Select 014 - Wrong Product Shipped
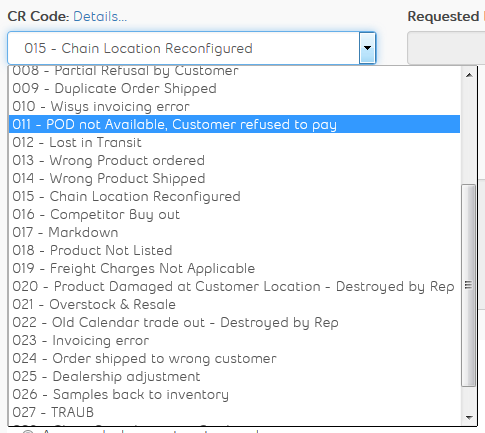 click(x=234, y=178)
